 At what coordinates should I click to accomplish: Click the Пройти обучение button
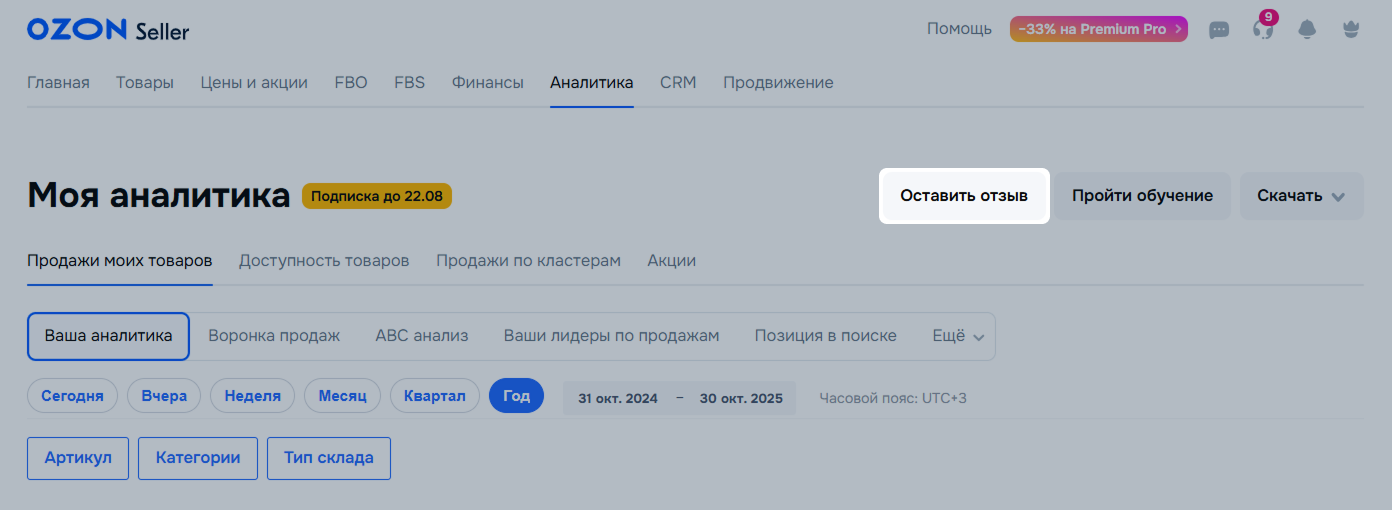click(1142, 196)
